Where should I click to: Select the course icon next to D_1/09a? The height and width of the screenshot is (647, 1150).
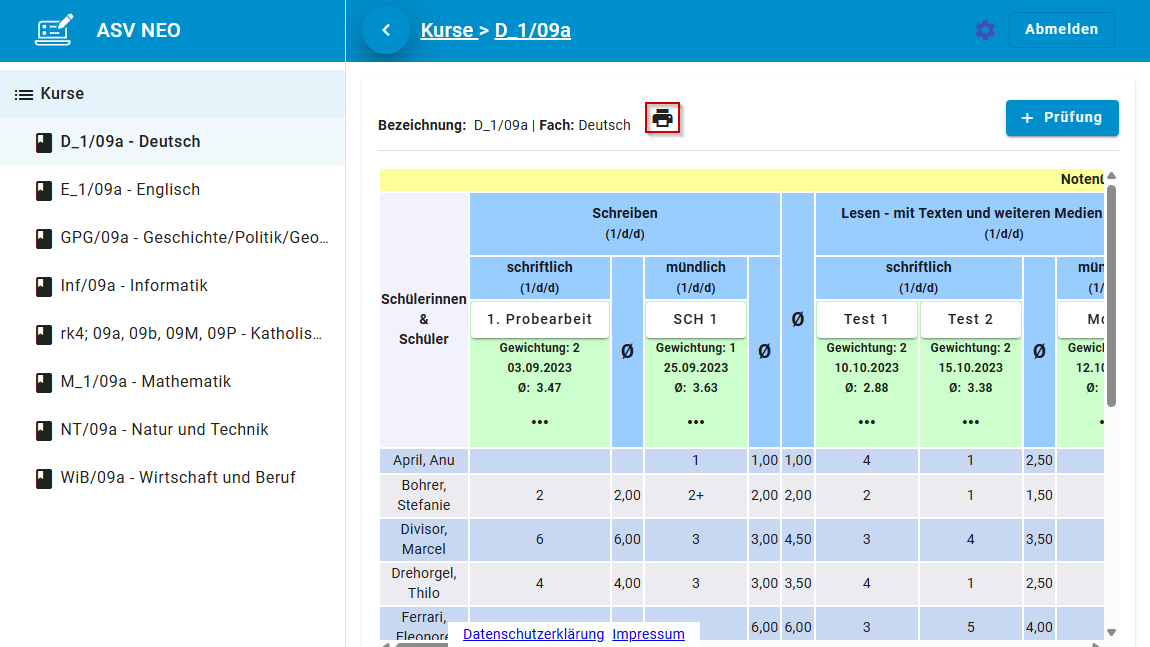pos(43,141)
